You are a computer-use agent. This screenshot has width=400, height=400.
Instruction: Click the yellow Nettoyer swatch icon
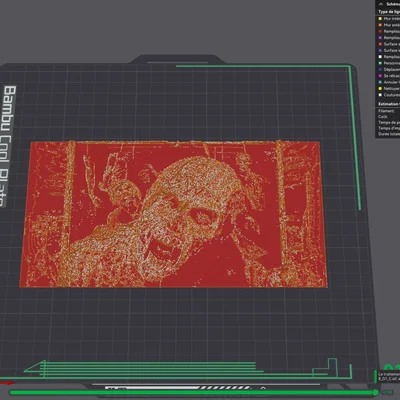380,88
